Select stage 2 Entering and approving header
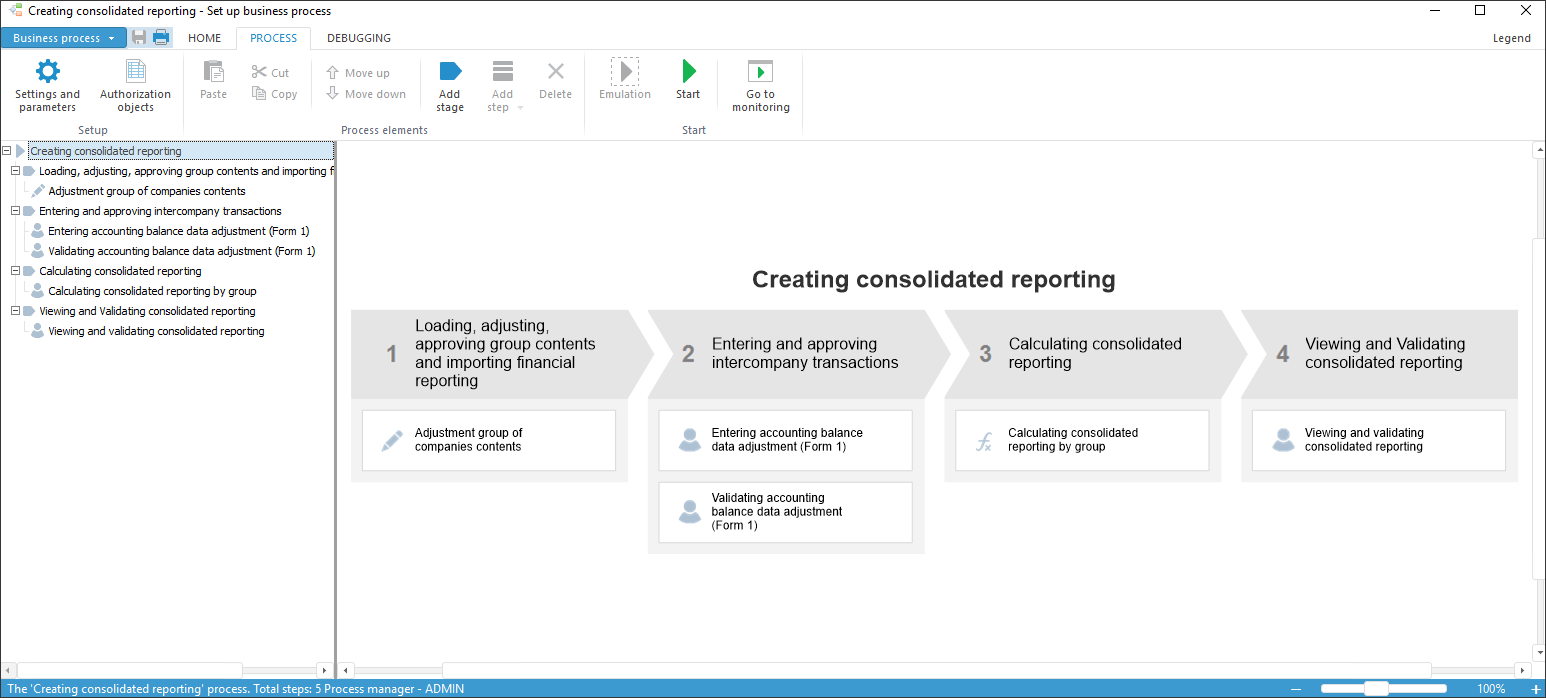The height and width of the screenshot is (698, 1546). (798, 354)
